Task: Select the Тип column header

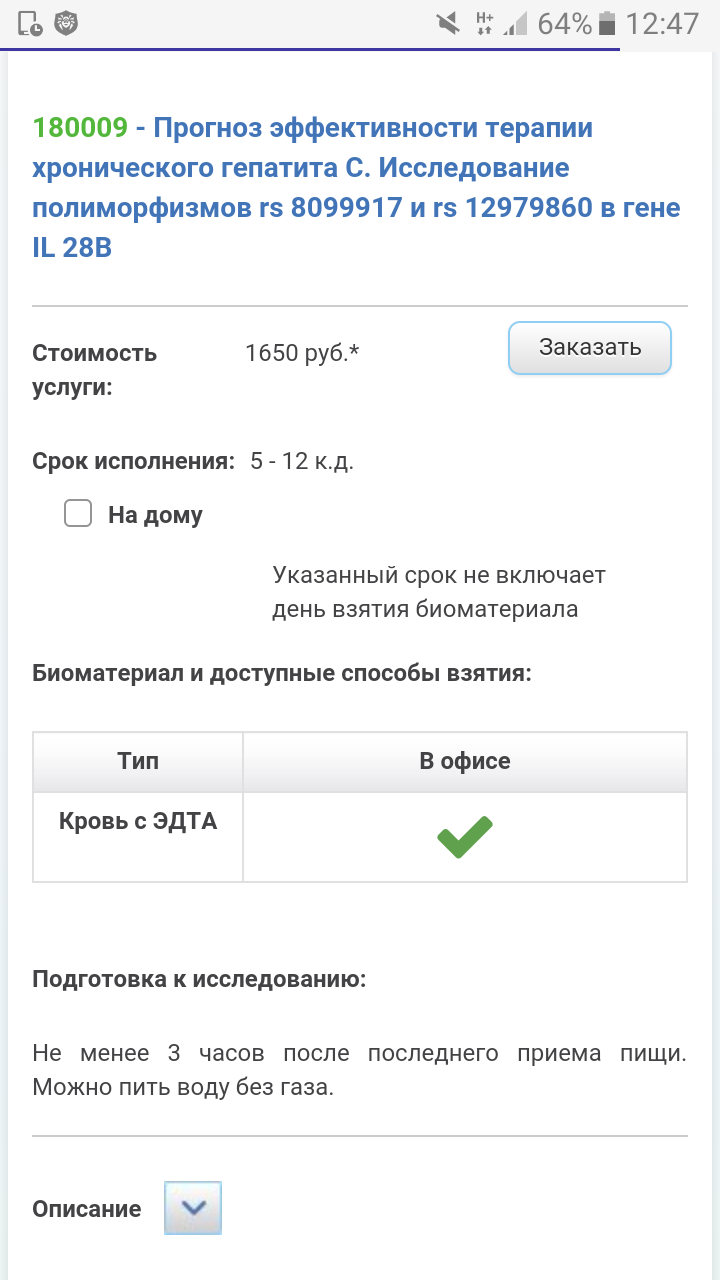Action: coord(138,761)
